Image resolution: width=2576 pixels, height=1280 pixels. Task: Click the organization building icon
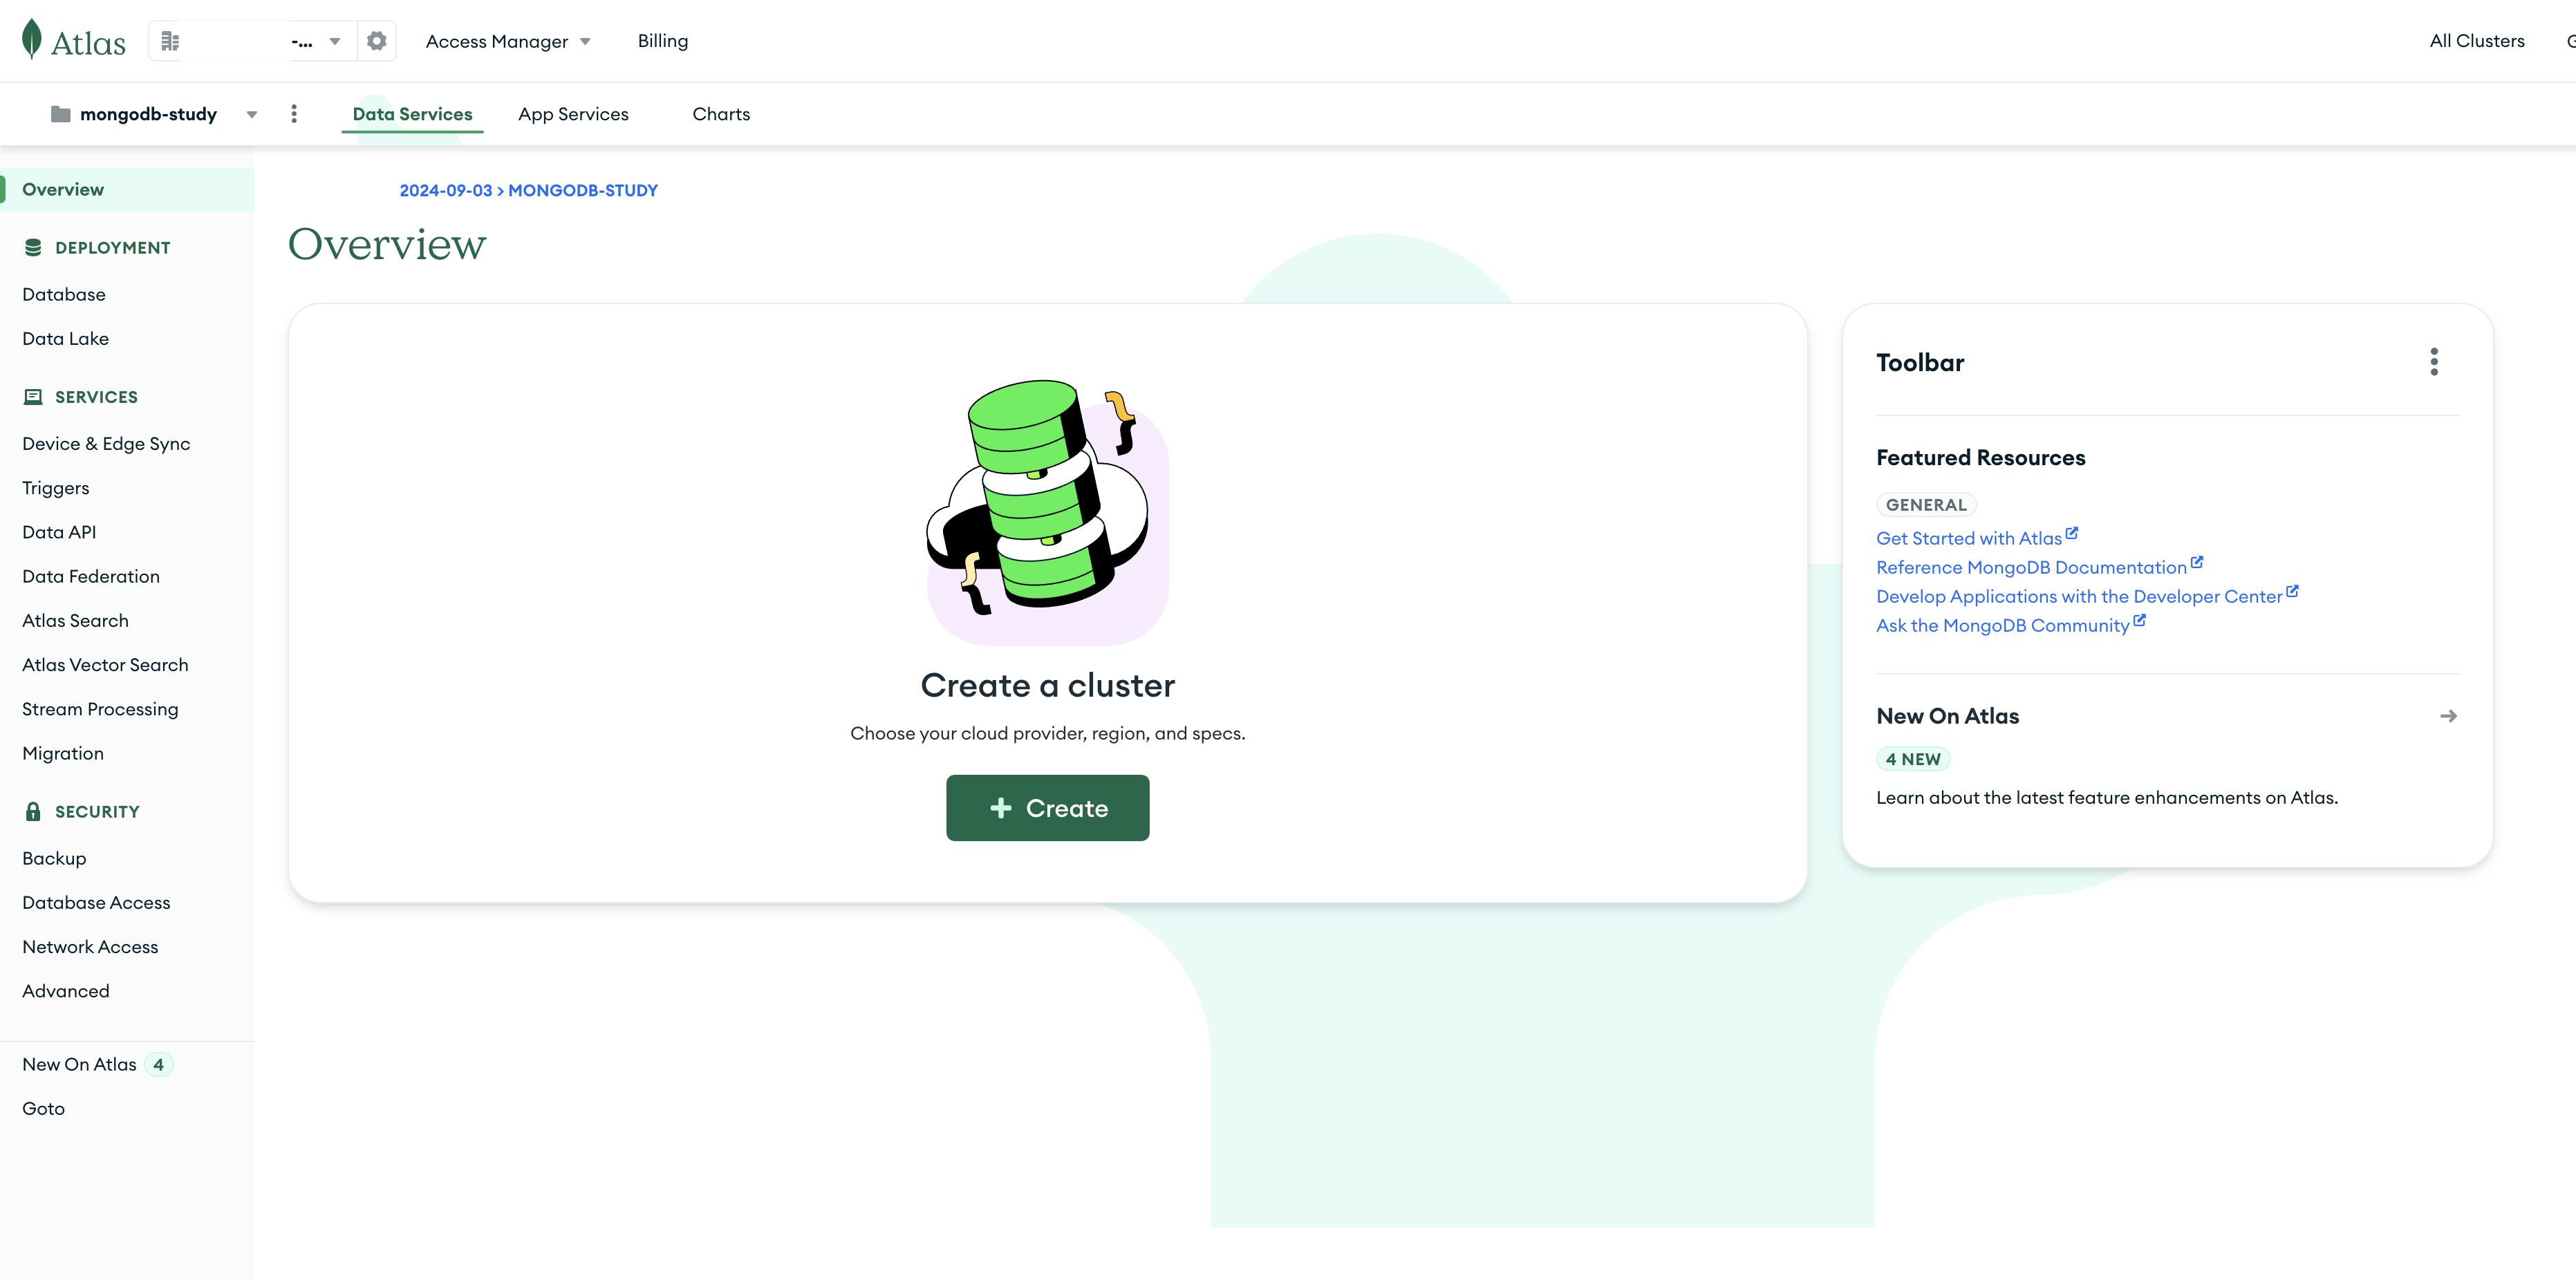click(x=170, y=41)
